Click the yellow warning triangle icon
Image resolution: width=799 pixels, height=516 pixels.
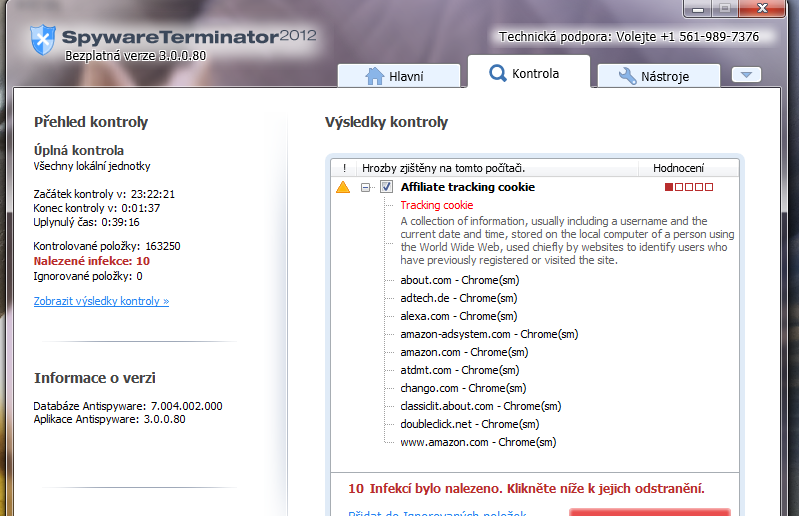click(343, 187)
